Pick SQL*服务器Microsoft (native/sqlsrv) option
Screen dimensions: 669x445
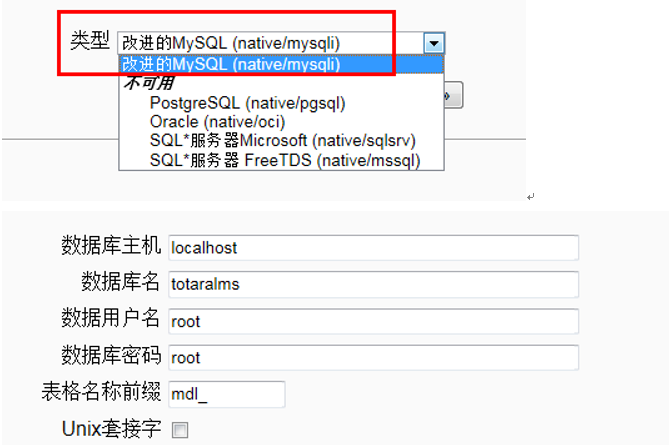pos(282,140)
